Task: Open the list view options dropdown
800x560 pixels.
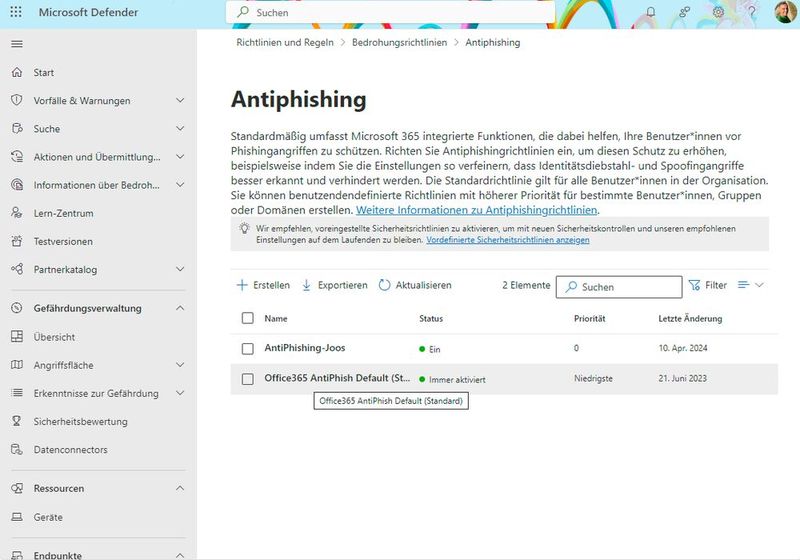Action: [x=751, y=285]
